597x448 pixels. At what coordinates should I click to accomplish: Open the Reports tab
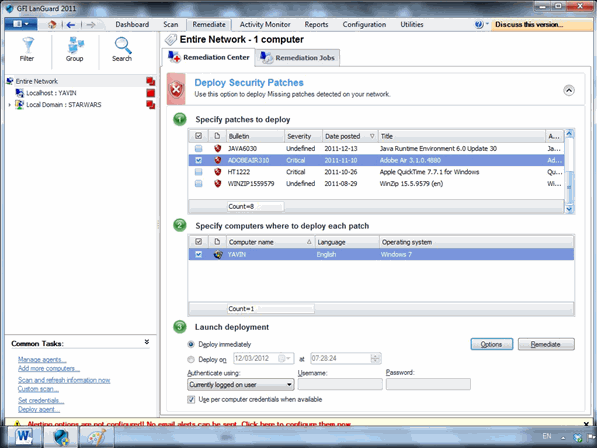click(x=316, y=24)
